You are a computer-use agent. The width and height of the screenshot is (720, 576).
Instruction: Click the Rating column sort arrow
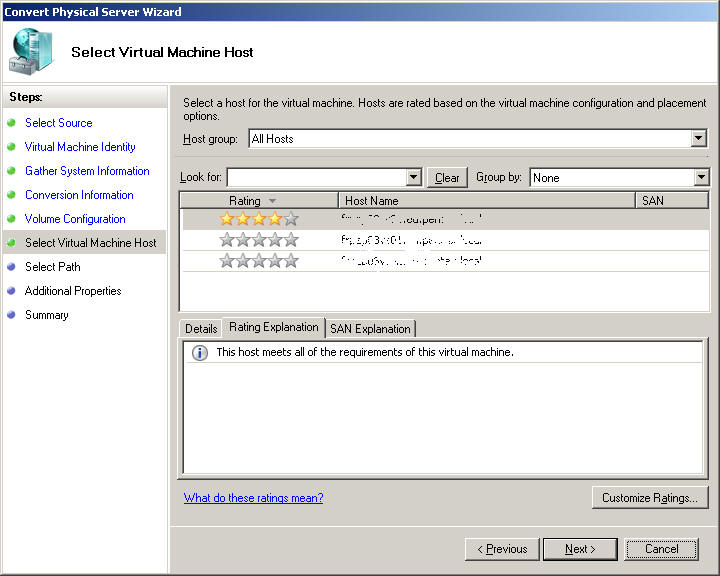(x=273, y=201)
